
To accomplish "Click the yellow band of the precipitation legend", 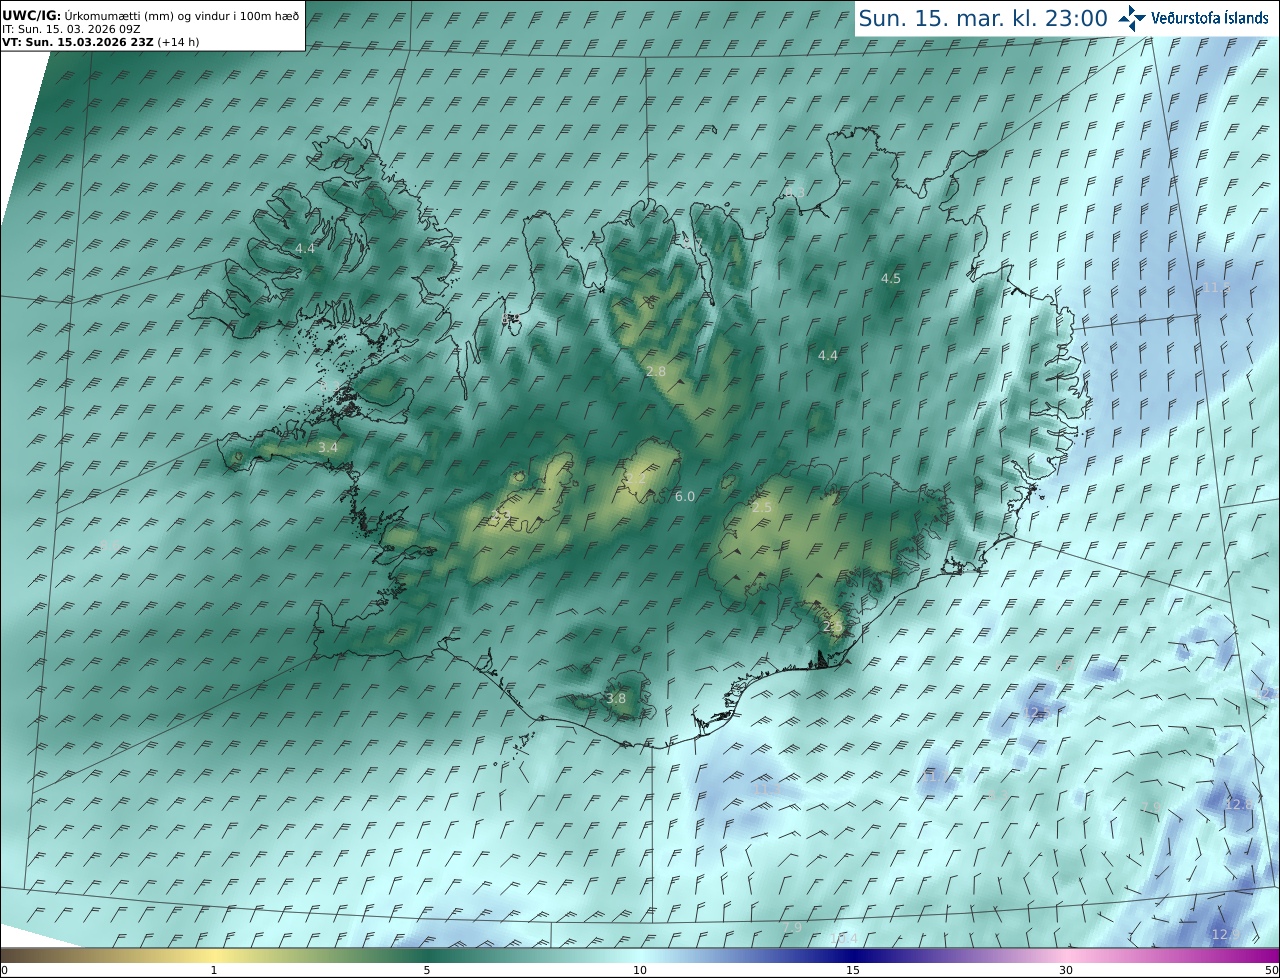I will coord(214,955).
